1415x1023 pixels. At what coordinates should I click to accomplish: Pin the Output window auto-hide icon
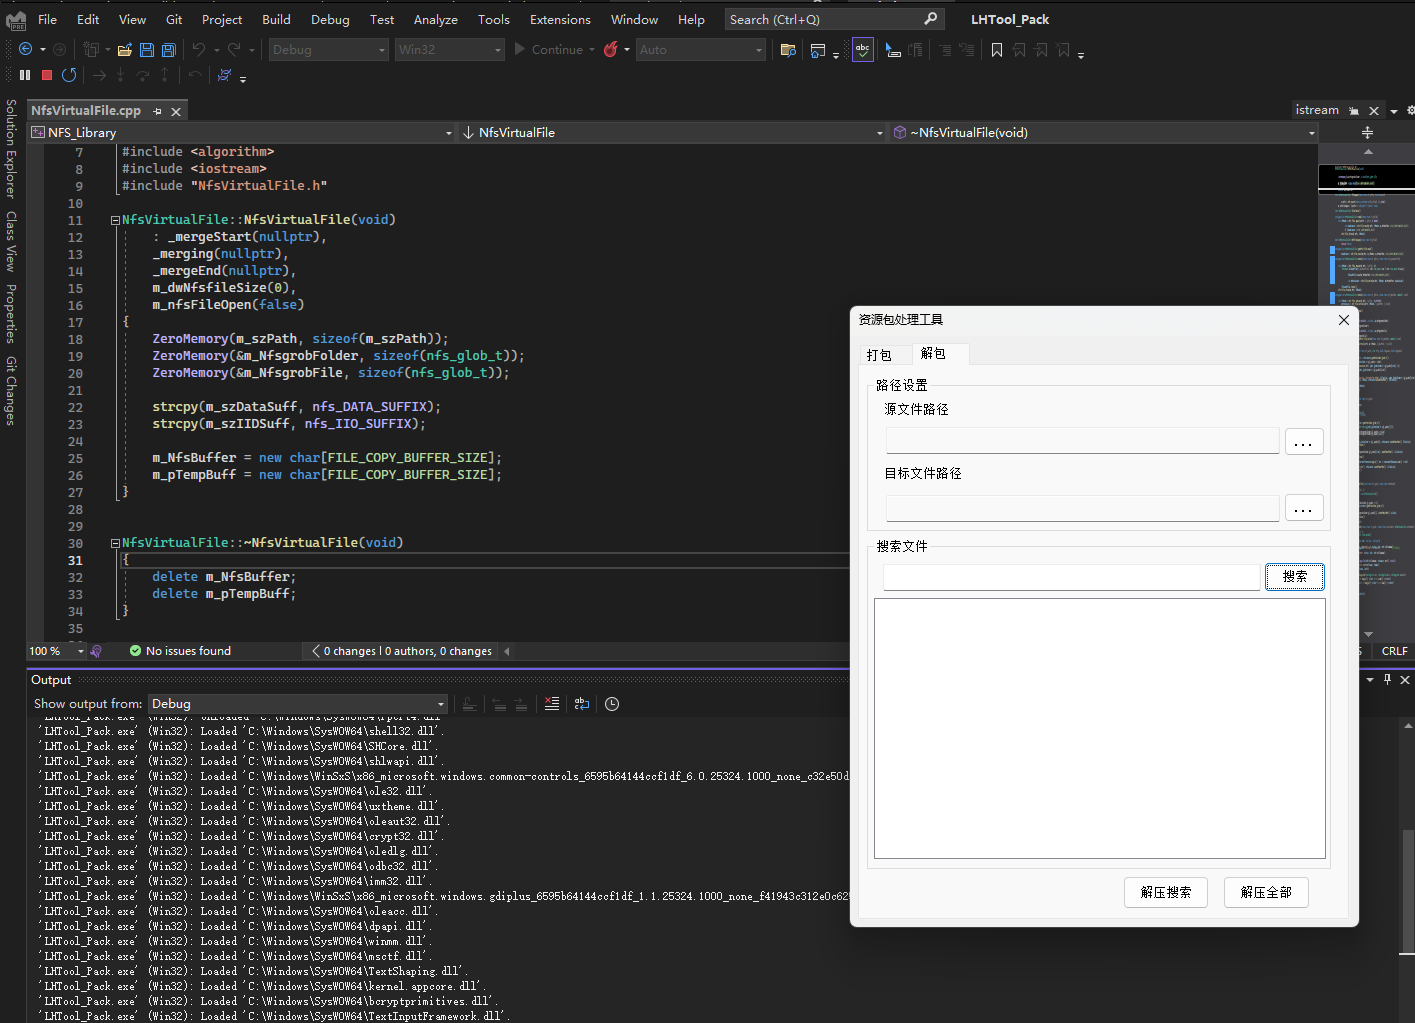coord(1387,680)
